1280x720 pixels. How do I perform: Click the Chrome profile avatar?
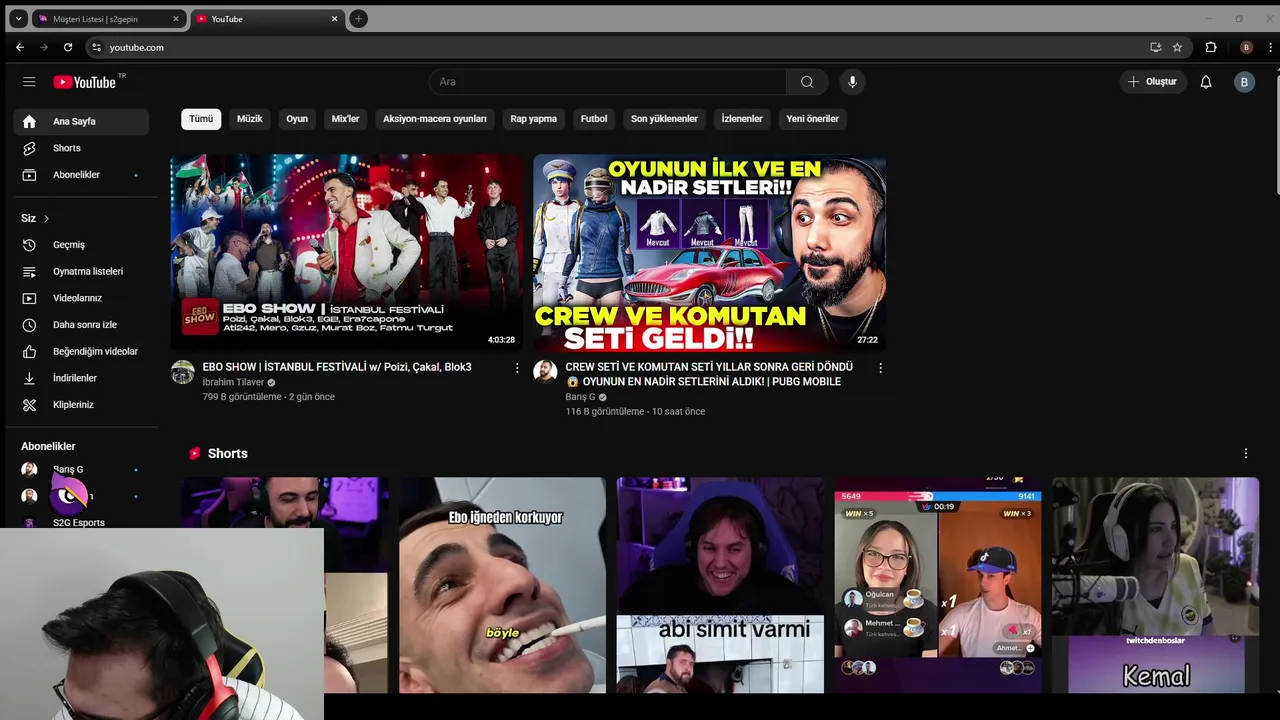pyautogui.click(x=1246, y=47)
